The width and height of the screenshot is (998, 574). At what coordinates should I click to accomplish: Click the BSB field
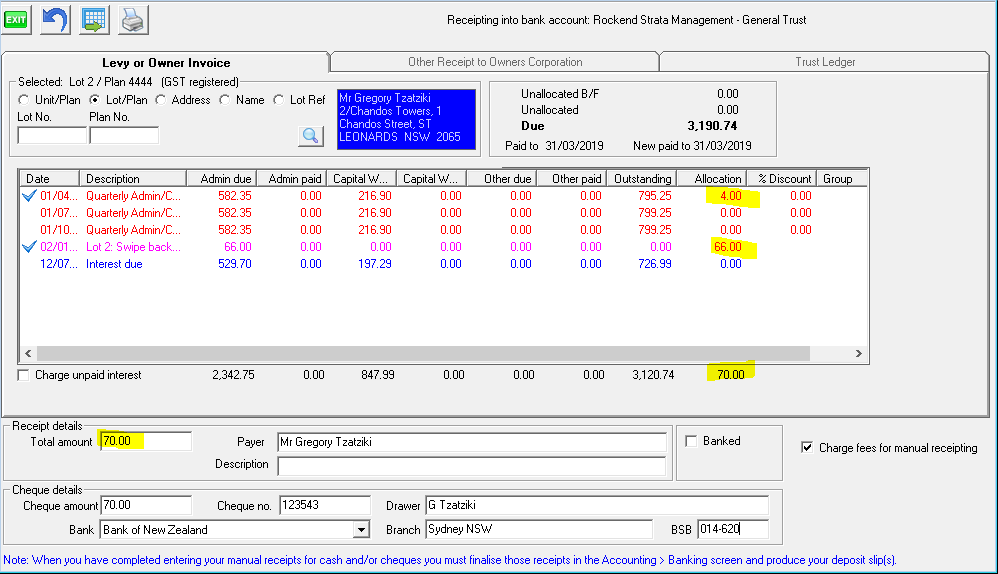[x=733, y=529]
